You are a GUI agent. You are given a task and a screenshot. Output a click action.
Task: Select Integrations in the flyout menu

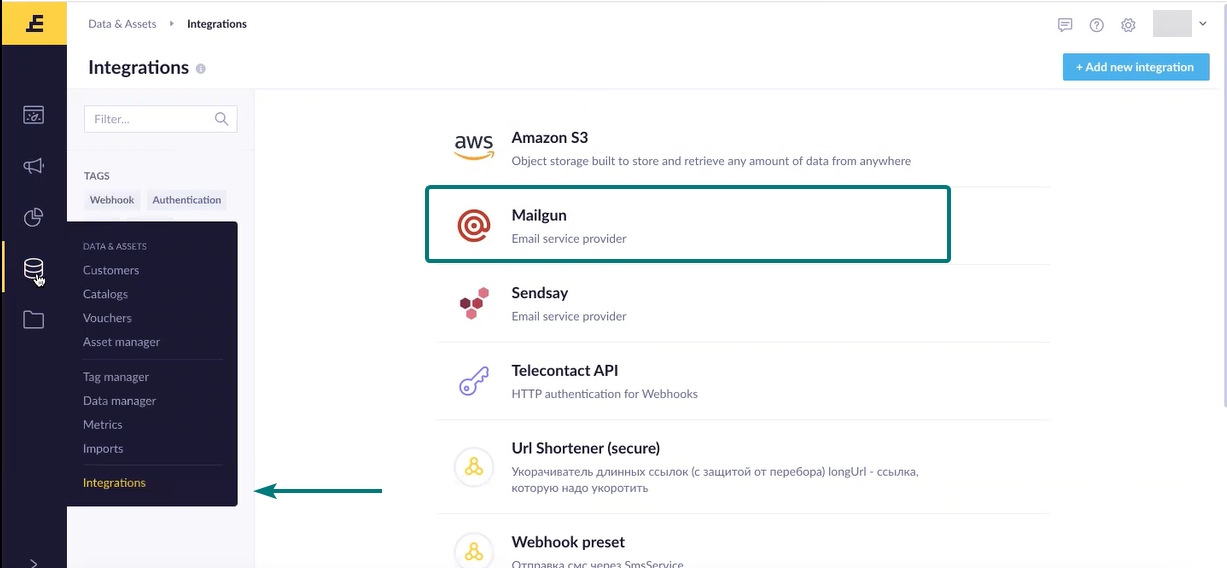(x=114, y=482)
